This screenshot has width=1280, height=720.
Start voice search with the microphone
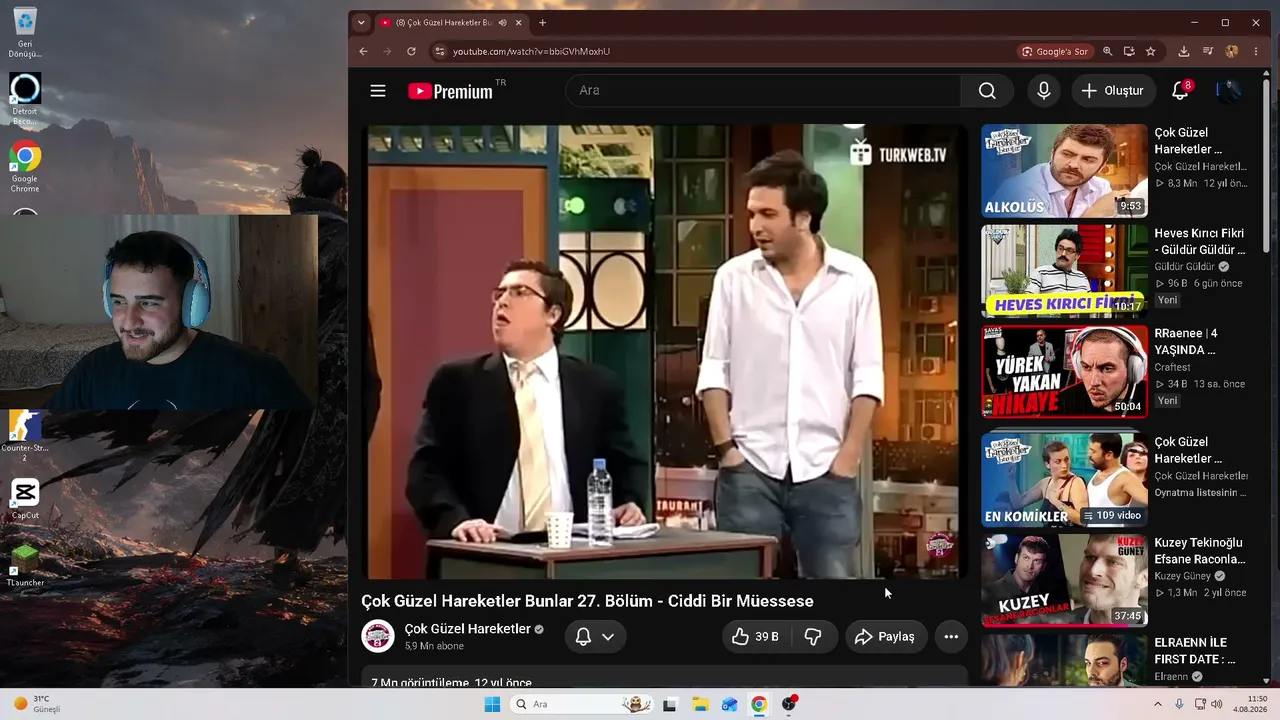[1044, 91]
